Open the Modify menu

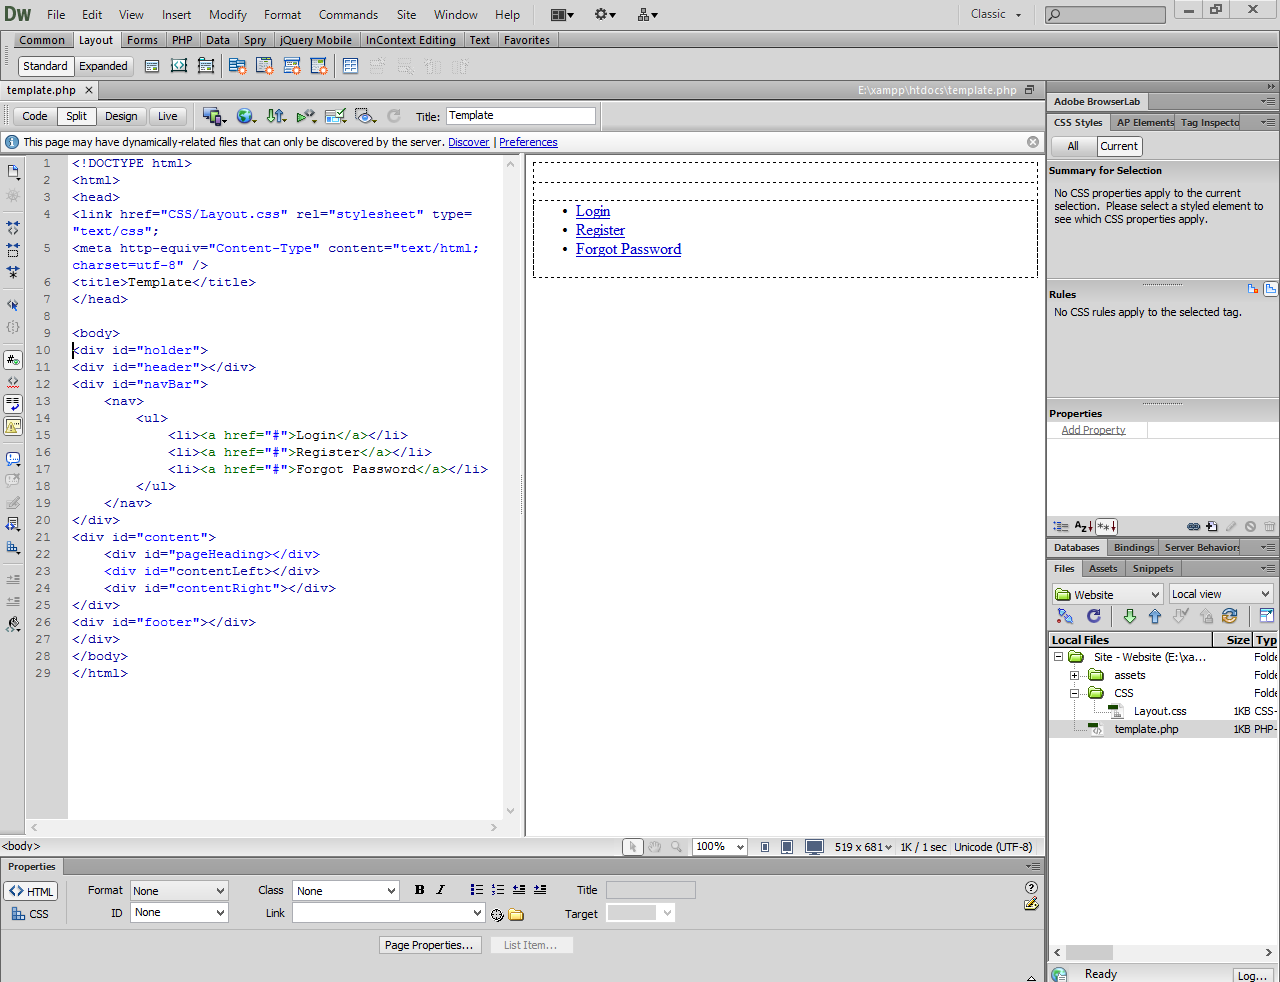click(228, 15)
